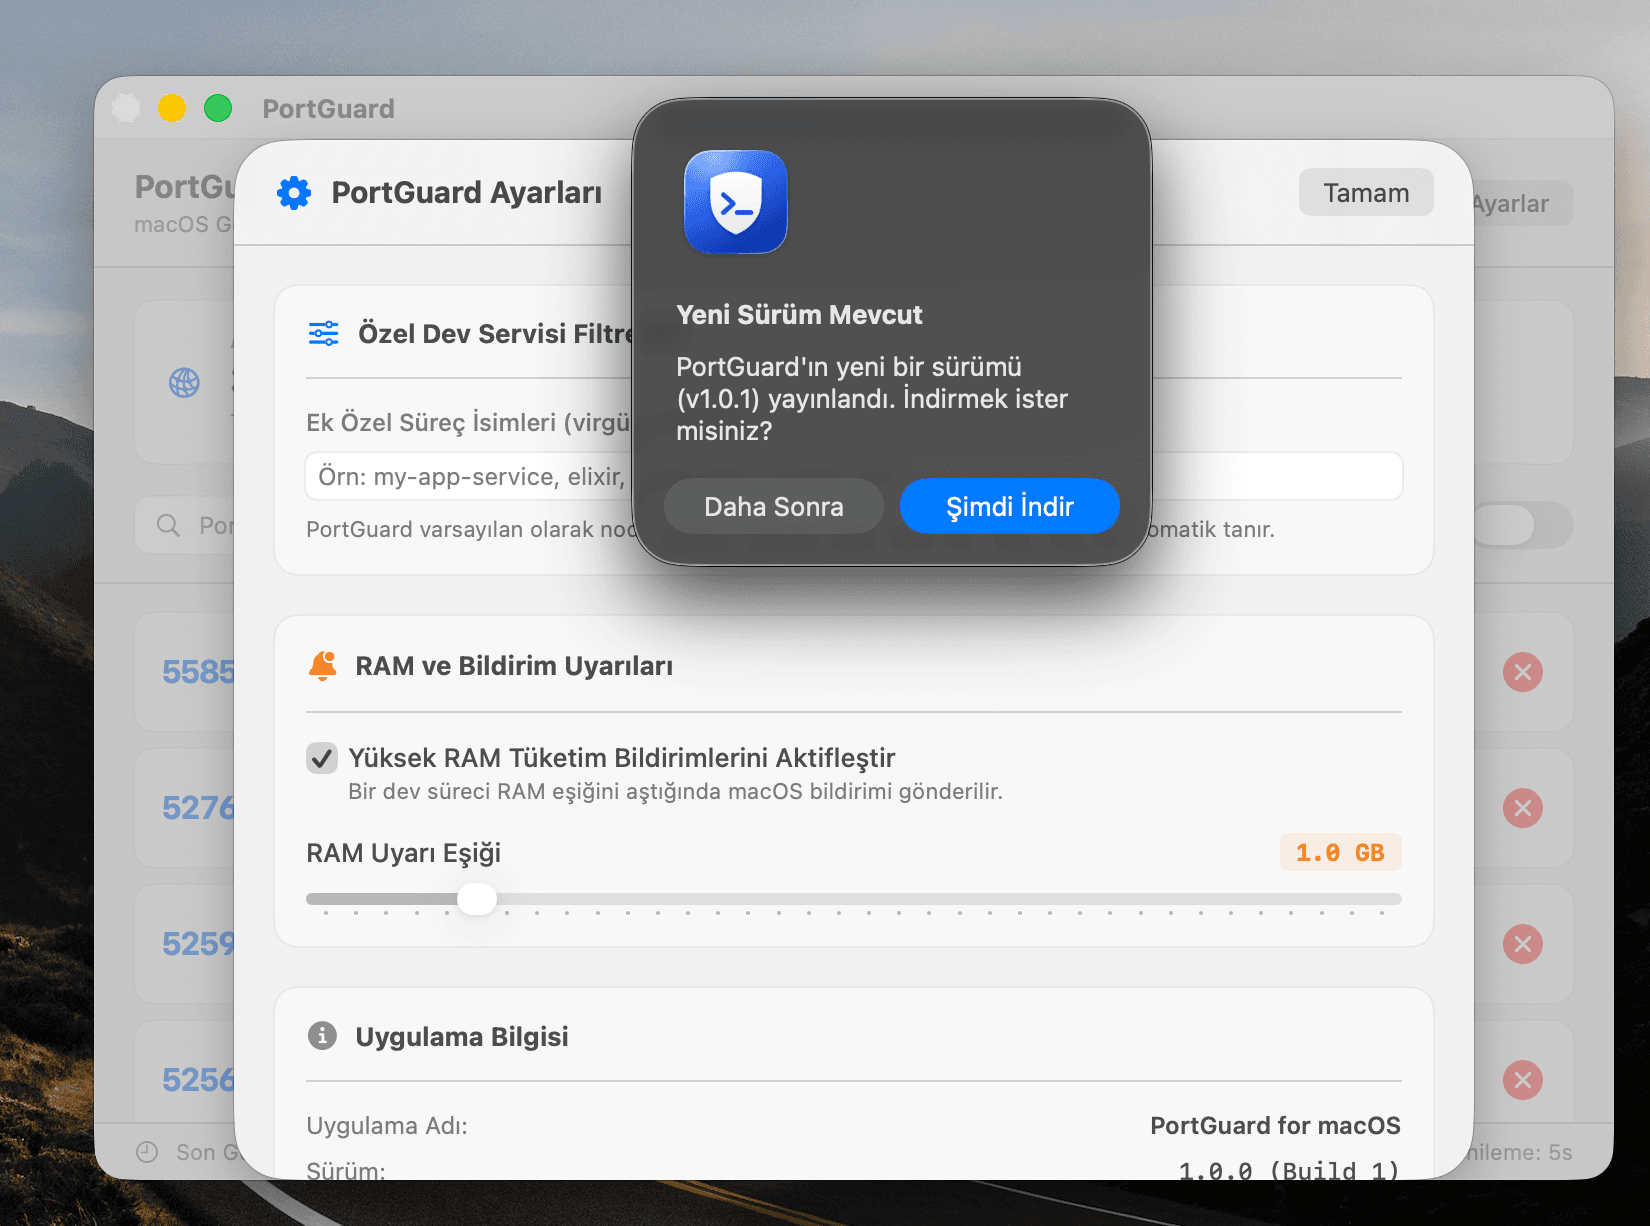Image resolution: width=1650 pixels, height=1226 pixels.
Task: Click the globe icon in the main window
Action: (184, 382)
